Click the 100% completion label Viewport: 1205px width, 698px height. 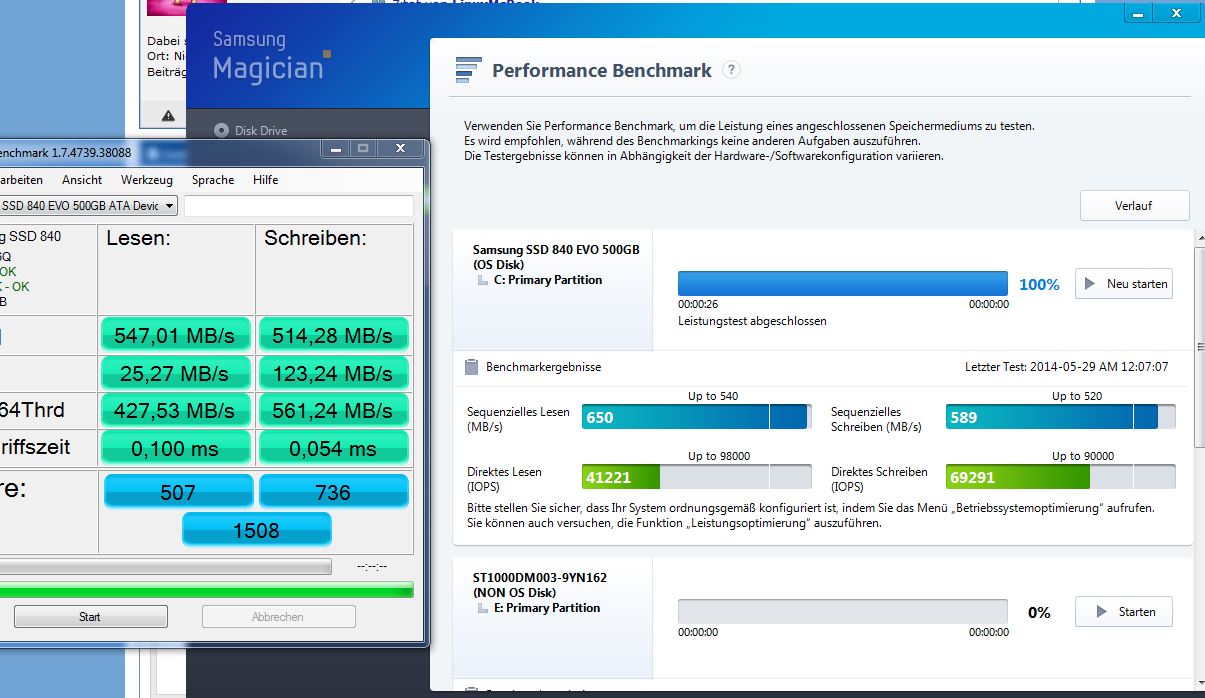point(1039,285)
